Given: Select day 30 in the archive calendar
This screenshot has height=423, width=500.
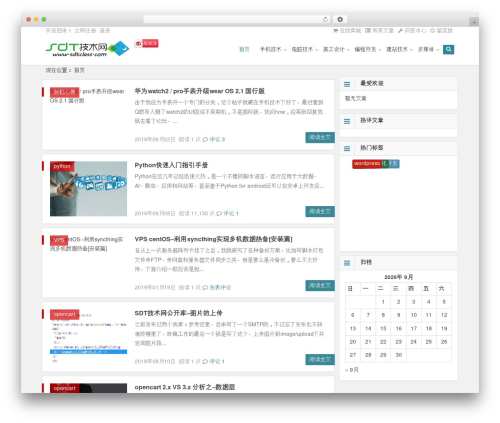Looking at the screenshot, I should point(399,355).
